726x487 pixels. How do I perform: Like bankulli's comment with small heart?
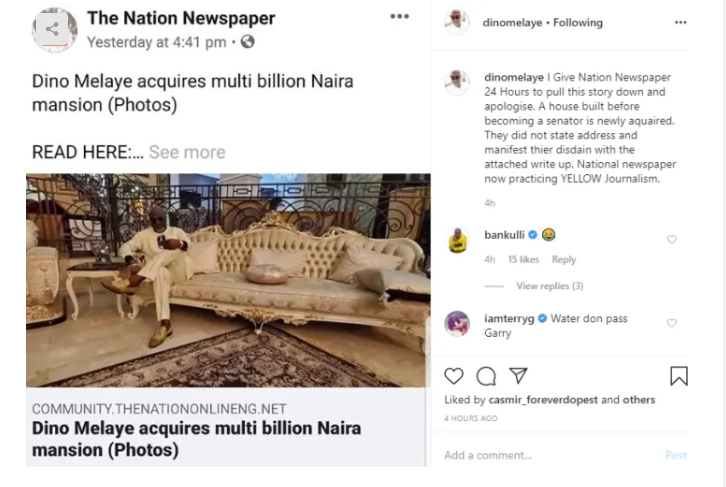pos(671,239)
